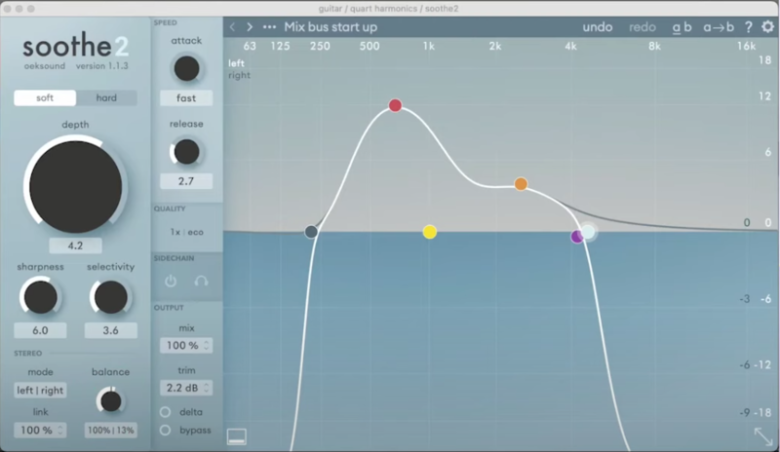The image size is (780, 452).
Task: Copy a to b
Action: (718, 27)
